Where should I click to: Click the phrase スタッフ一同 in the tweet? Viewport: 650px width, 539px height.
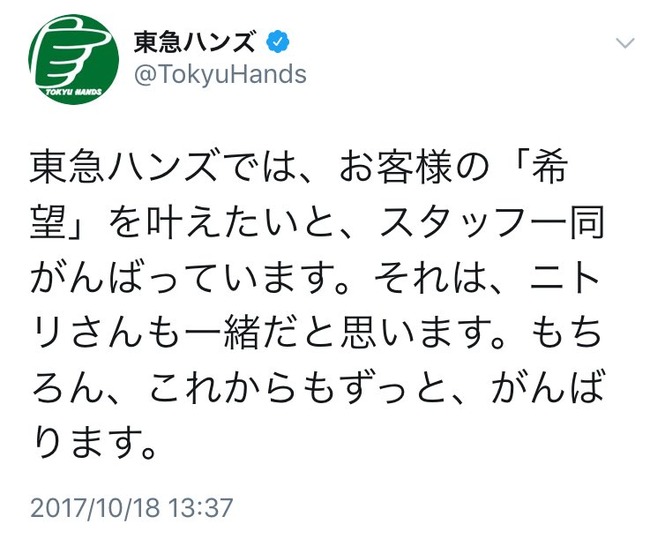pyautogui.click(x=492, y=223)
